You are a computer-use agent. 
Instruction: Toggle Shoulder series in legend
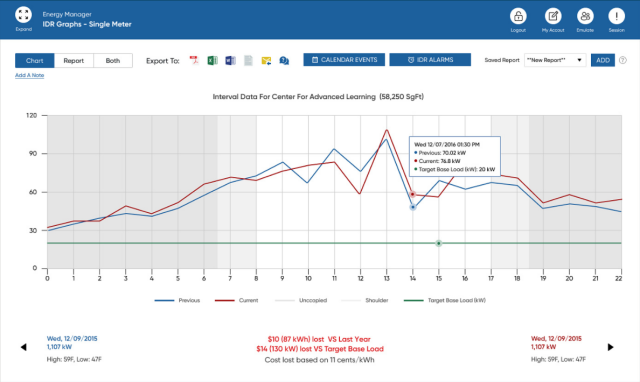[x=364, y=300]
